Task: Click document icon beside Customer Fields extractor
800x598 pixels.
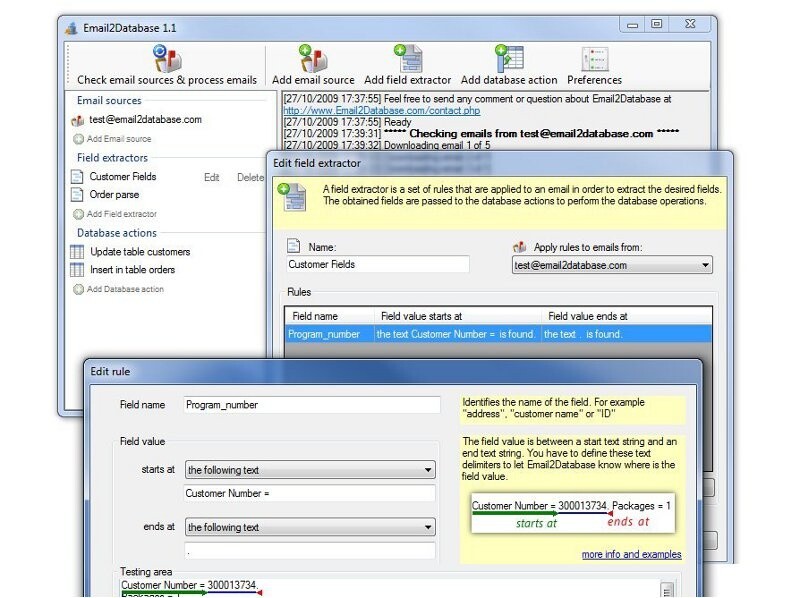Action: click(77, 177)
